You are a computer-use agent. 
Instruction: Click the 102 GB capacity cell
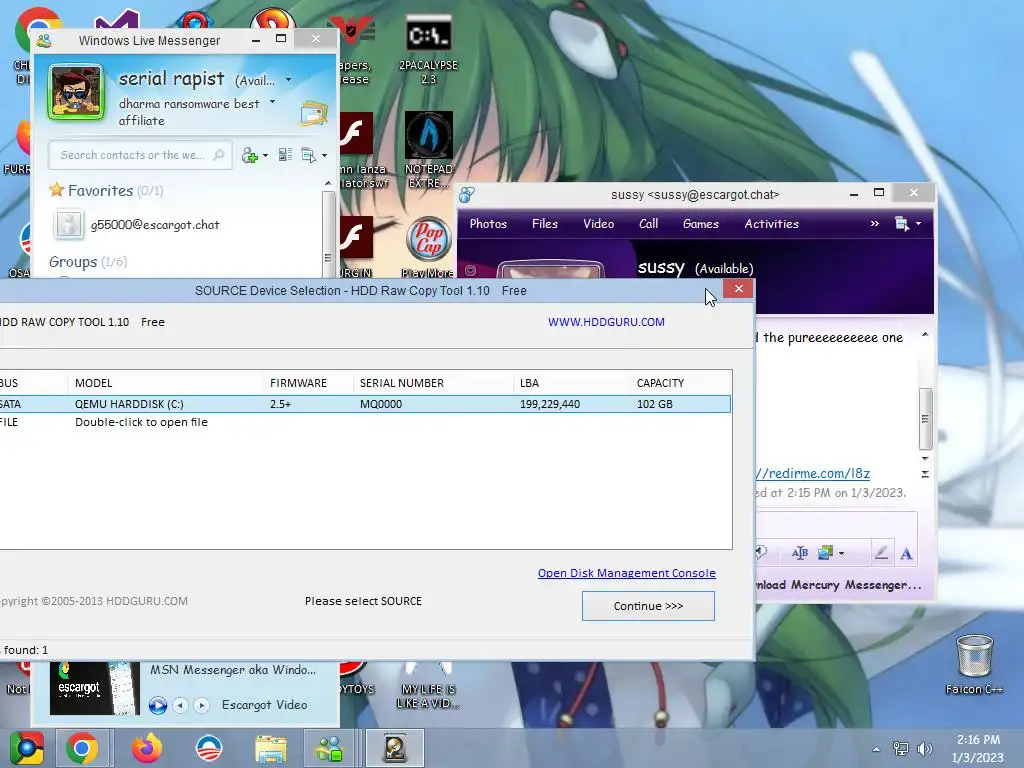coord(654,404)
